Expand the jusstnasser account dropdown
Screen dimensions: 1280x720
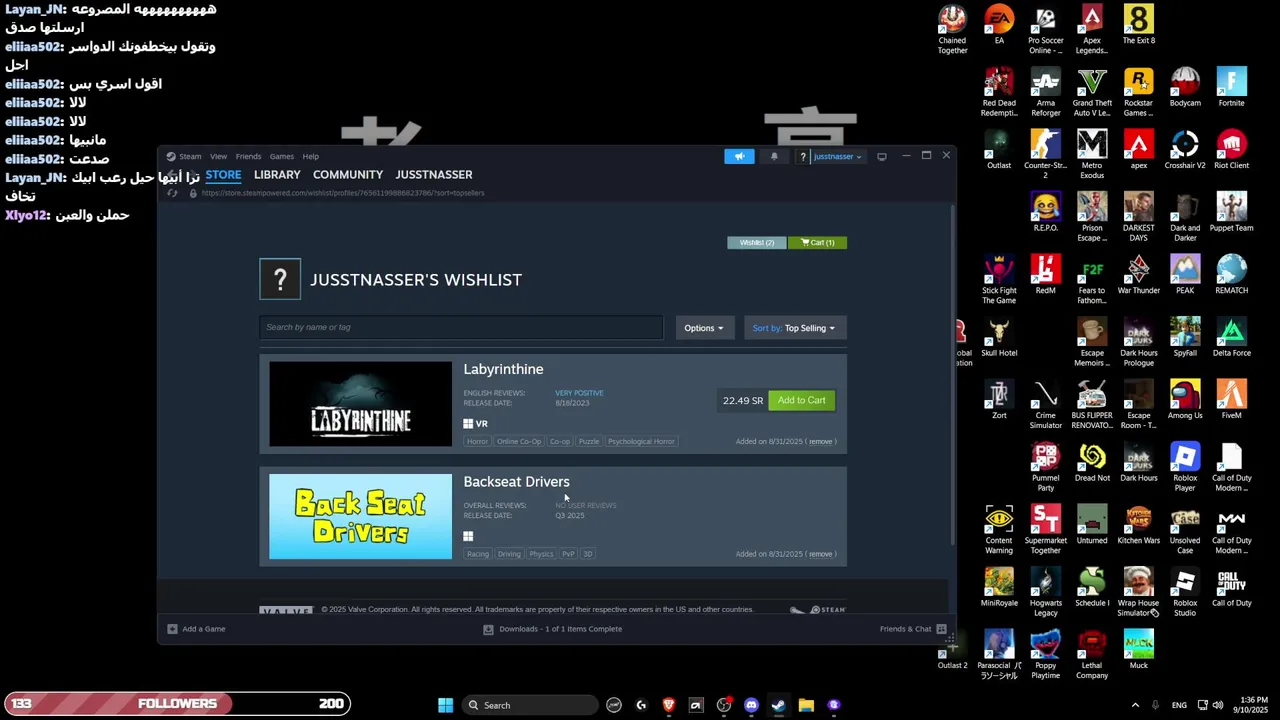[x=836, y=156]
